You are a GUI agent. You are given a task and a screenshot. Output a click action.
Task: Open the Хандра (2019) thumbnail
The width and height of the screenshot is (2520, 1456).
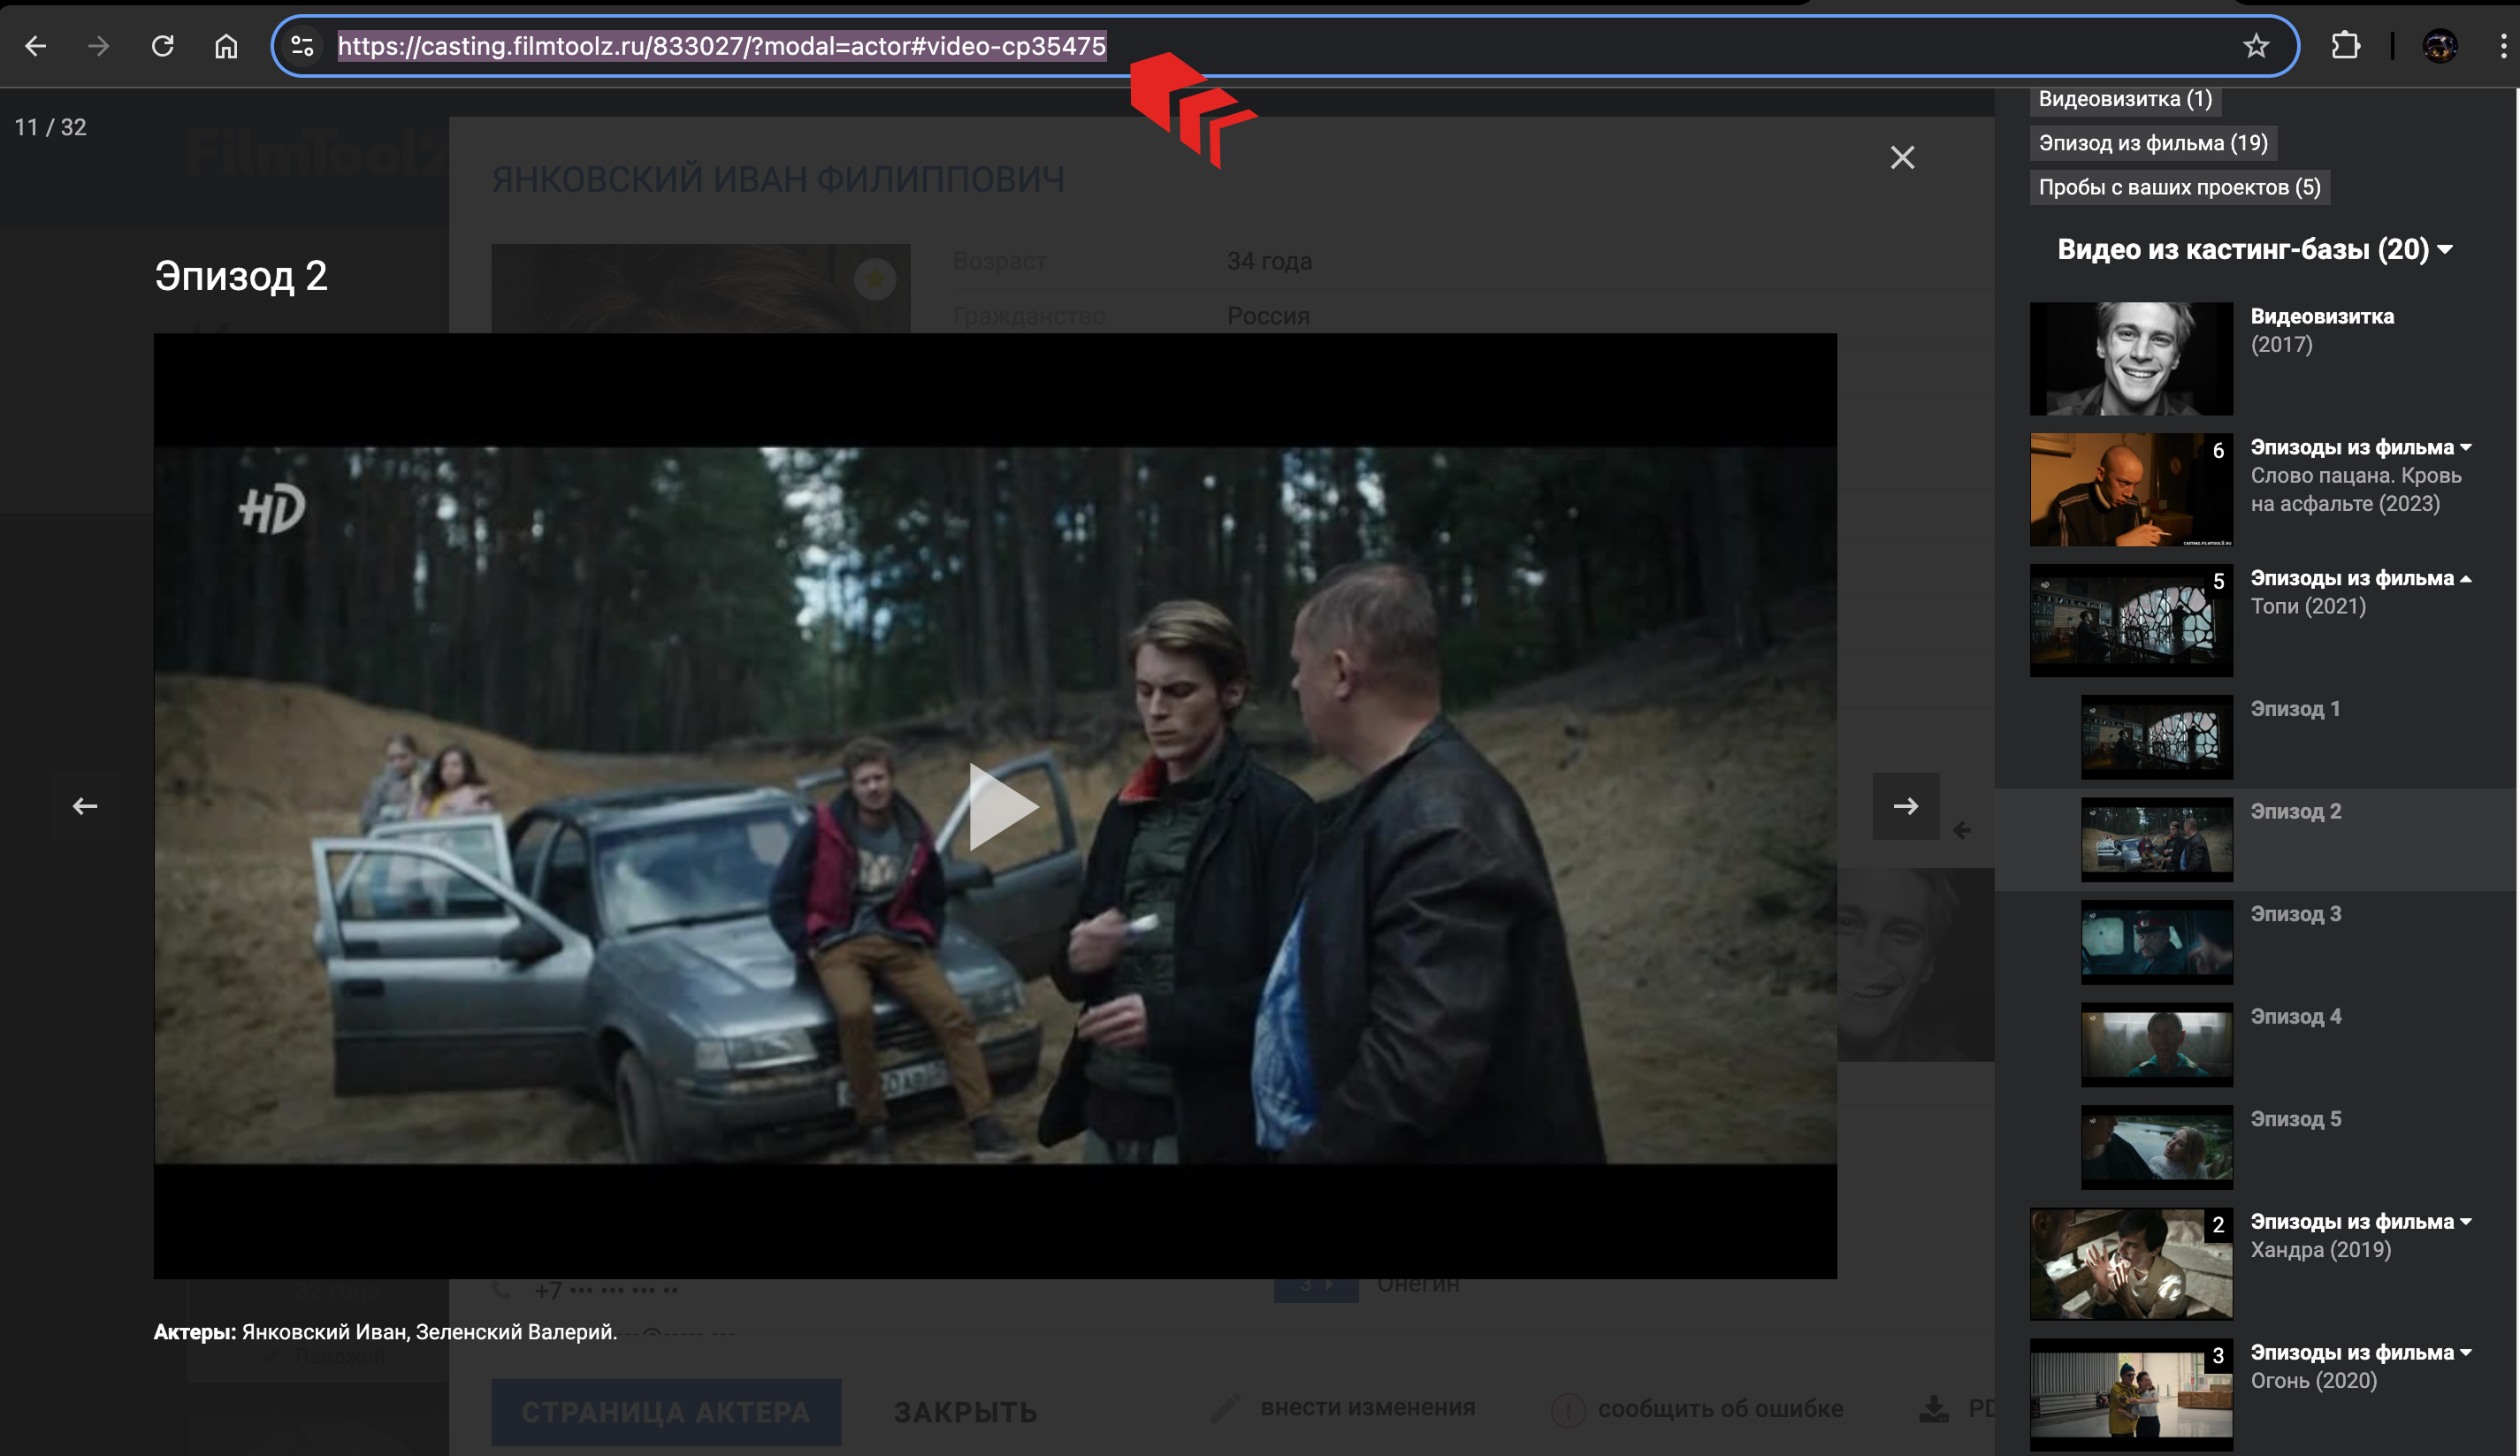pos(2131,1265)
